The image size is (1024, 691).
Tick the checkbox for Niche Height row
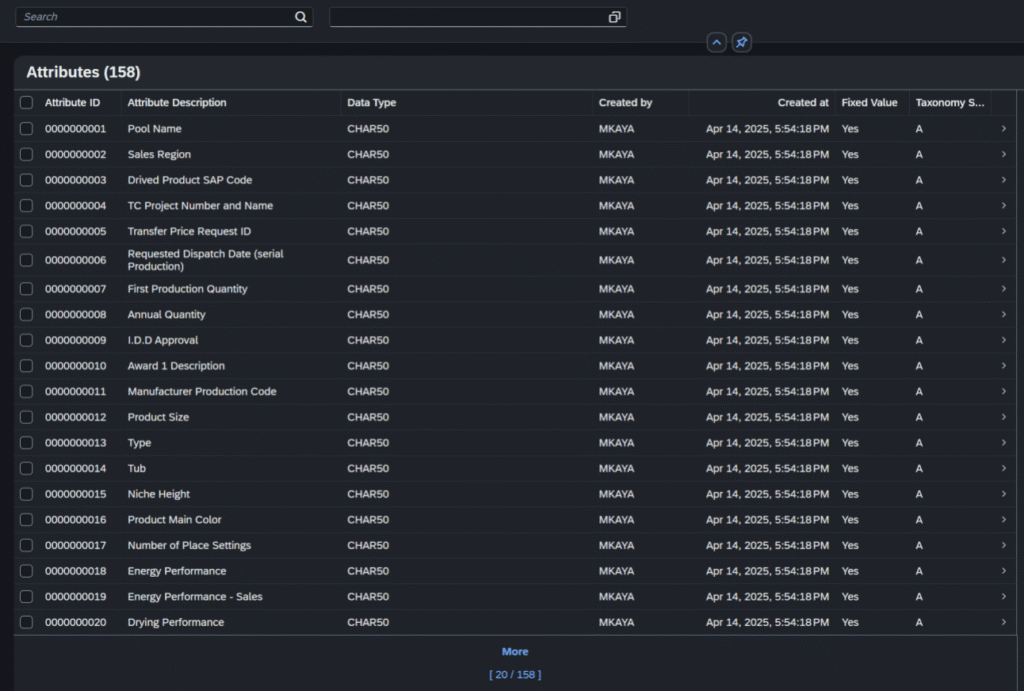tap(26, 494)
